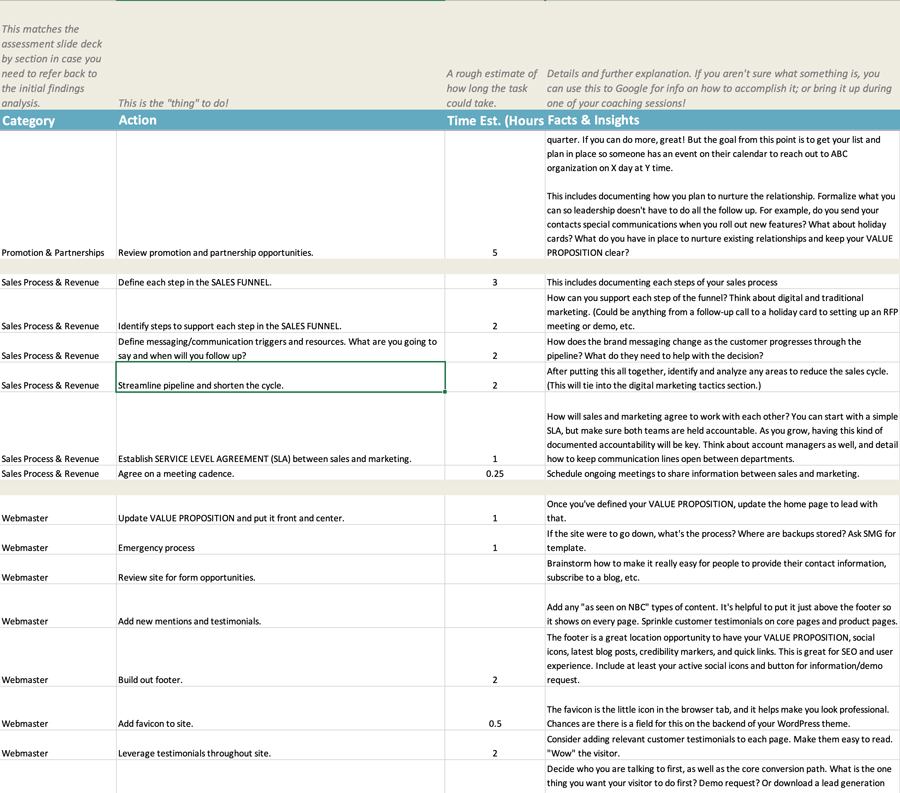Select 'The favicon is the little icon' insight
This screenshot has width=900, height=793.
[722, 709]
